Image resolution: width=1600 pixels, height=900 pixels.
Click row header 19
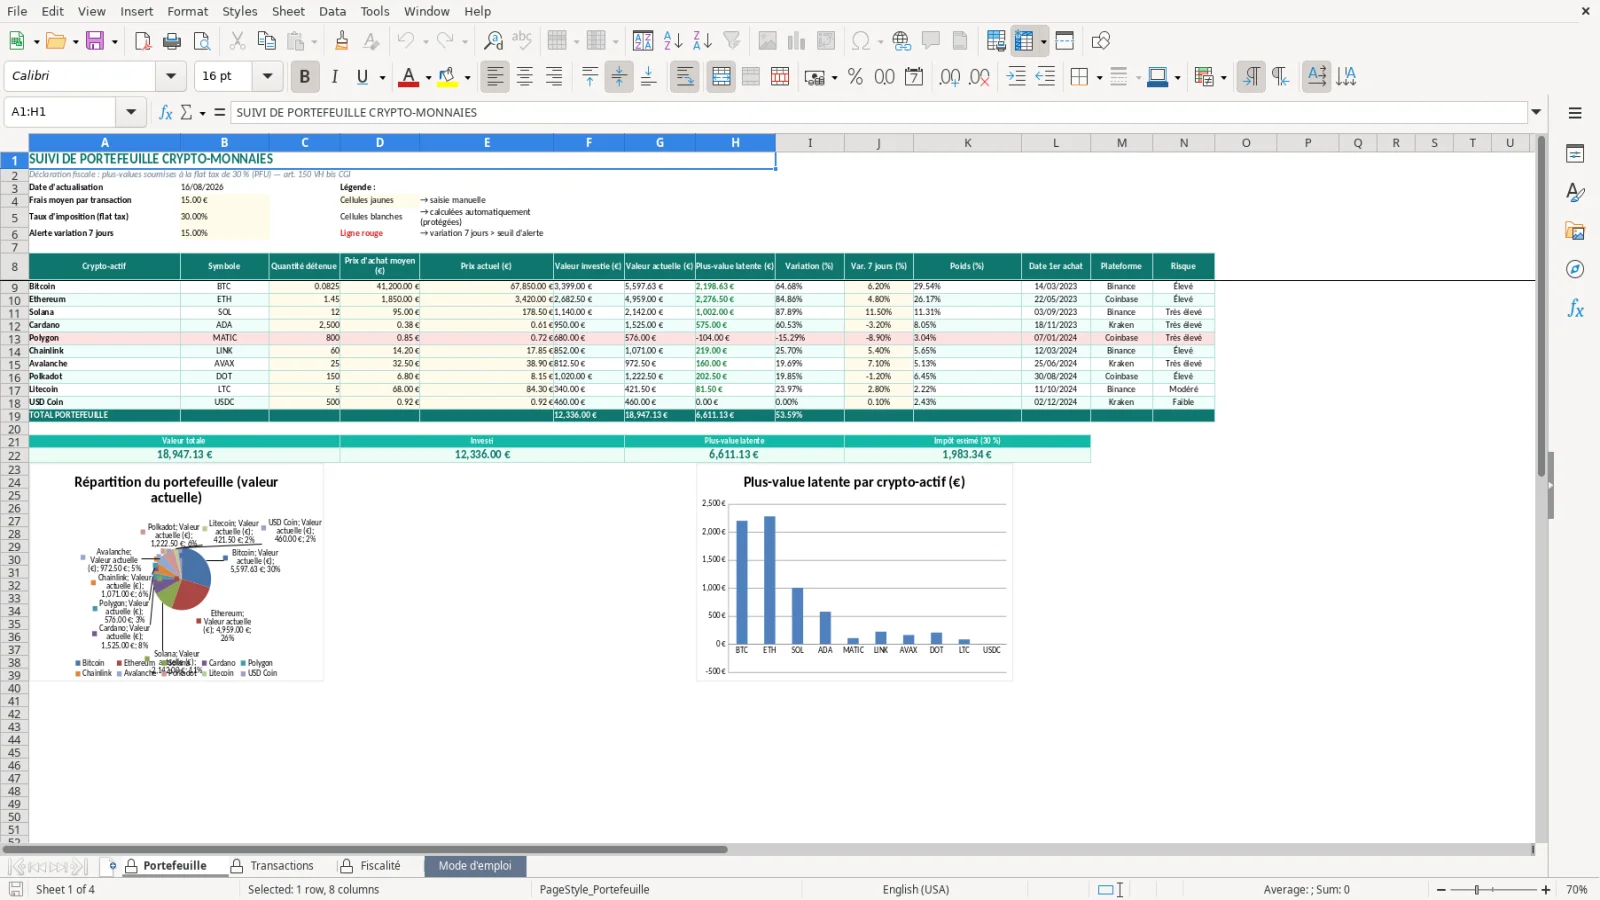[14, 416]
